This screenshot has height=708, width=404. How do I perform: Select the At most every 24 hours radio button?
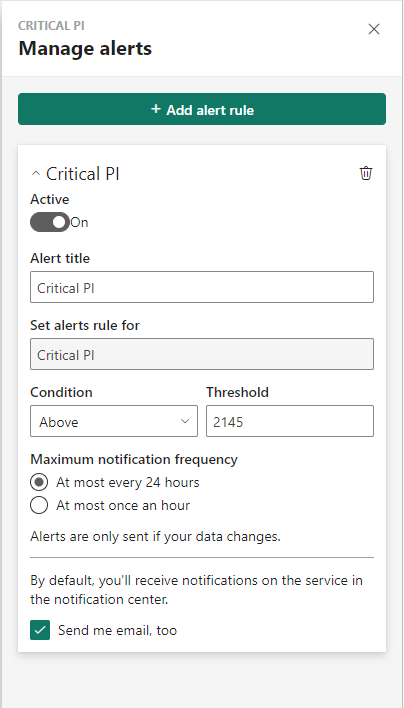coord(39,482)
